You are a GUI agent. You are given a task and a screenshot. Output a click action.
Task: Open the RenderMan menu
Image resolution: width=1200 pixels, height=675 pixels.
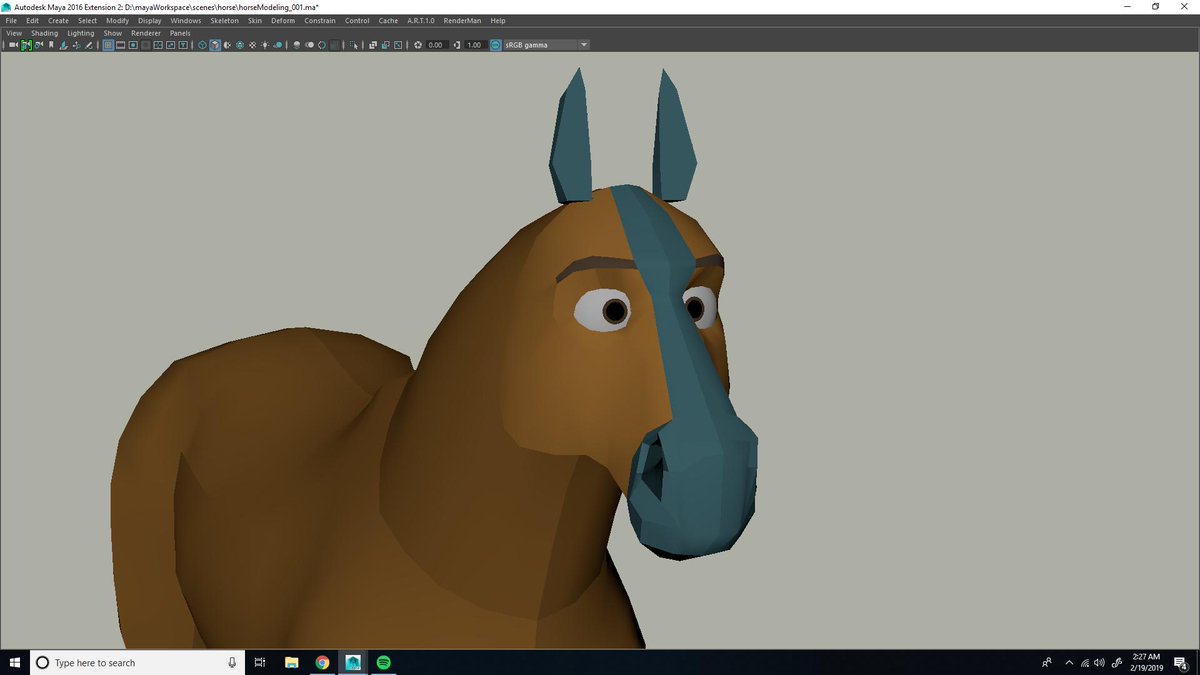(x=463, y=20)
